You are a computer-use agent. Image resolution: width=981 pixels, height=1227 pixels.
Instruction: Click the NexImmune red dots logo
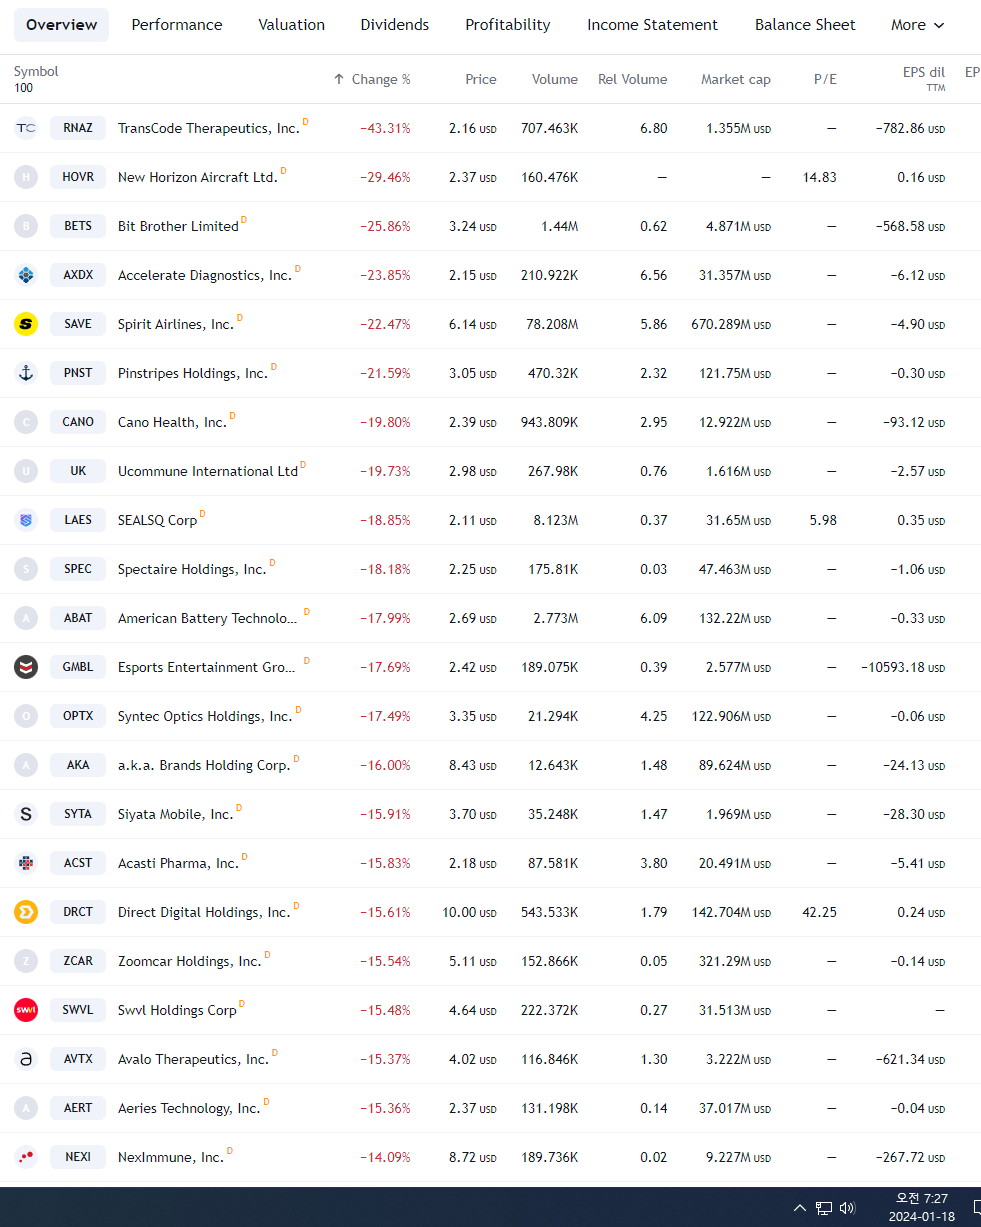(26, 1157)
